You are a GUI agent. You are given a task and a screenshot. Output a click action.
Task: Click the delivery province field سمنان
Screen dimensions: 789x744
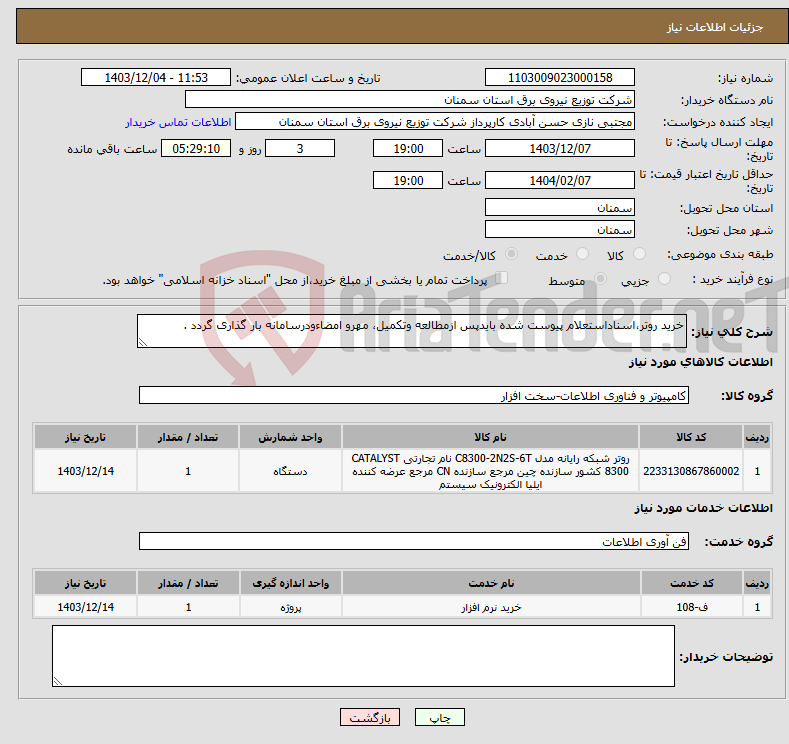[x=560, y=207]
